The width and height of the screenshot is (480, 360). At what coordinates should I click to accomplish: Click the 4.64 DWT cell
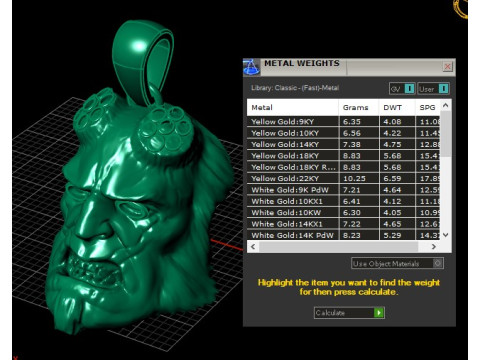[397, 190]
